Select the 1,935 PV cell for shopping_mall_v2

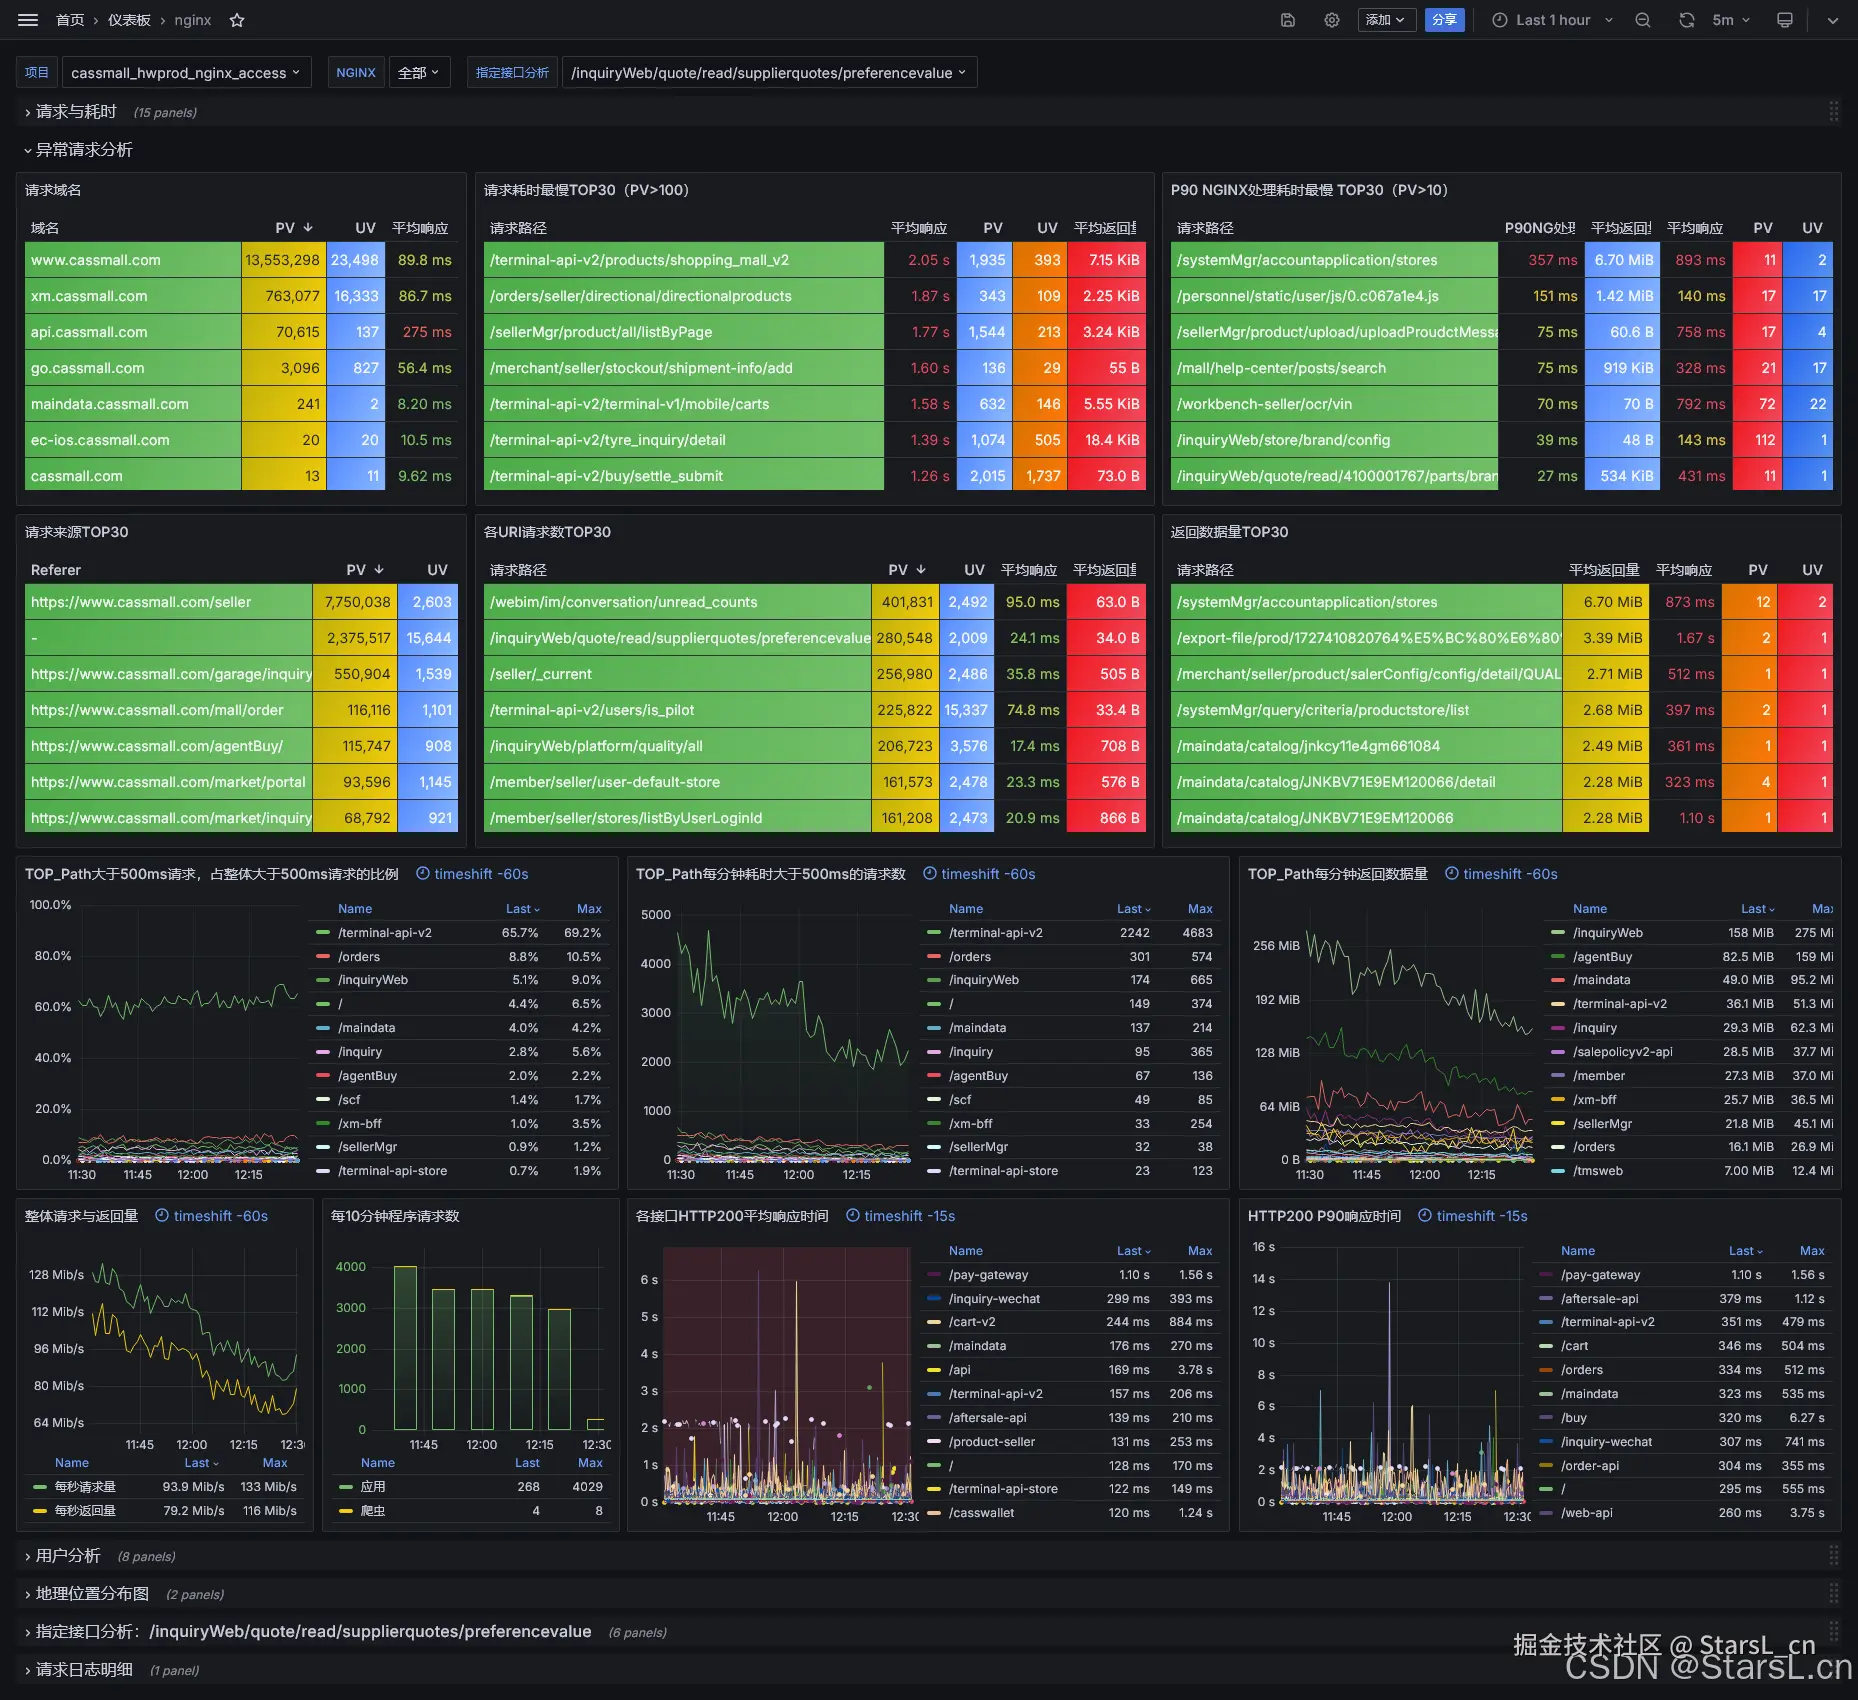click(984, 260)
